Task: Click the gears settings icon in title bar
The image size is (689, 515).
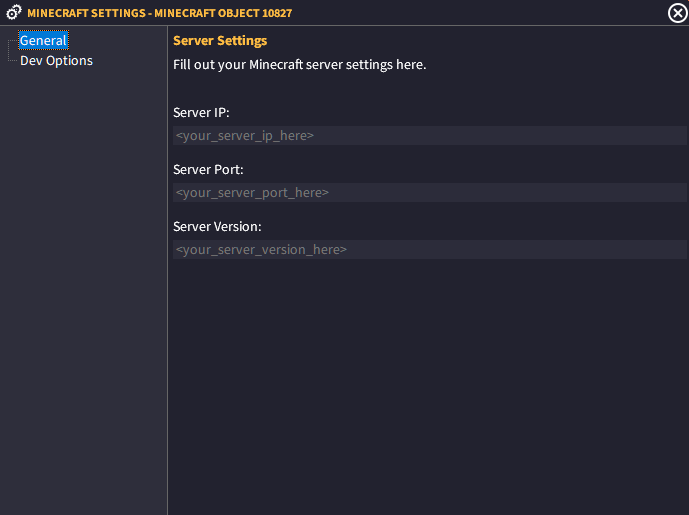Action: coord(14,12)
